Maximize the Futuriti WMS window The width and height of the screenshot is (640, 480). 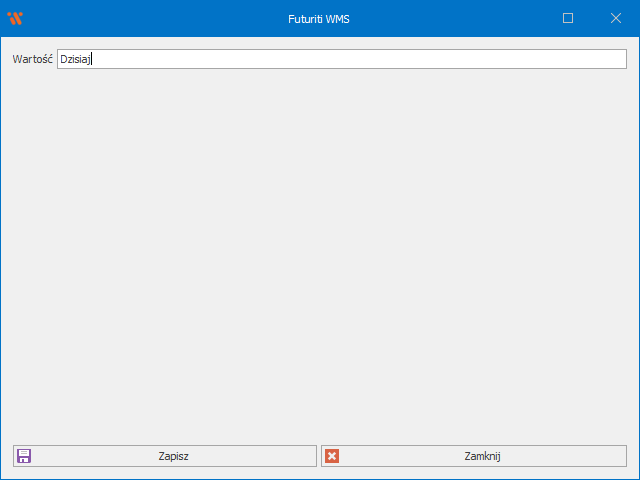click(x=568, y=18)
